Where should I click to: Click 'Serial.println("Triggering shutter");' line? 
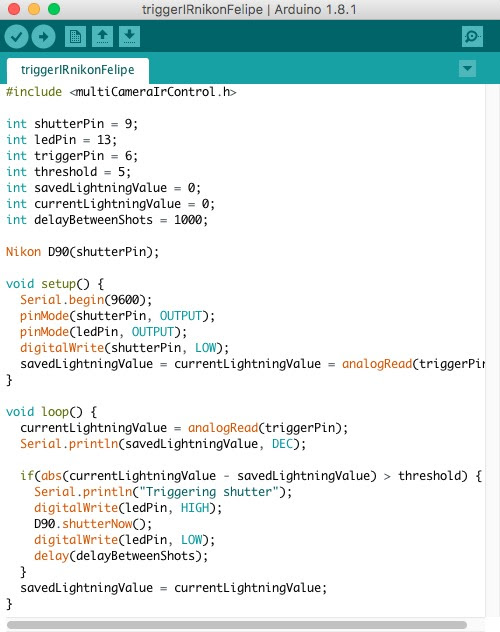(163, 492)
